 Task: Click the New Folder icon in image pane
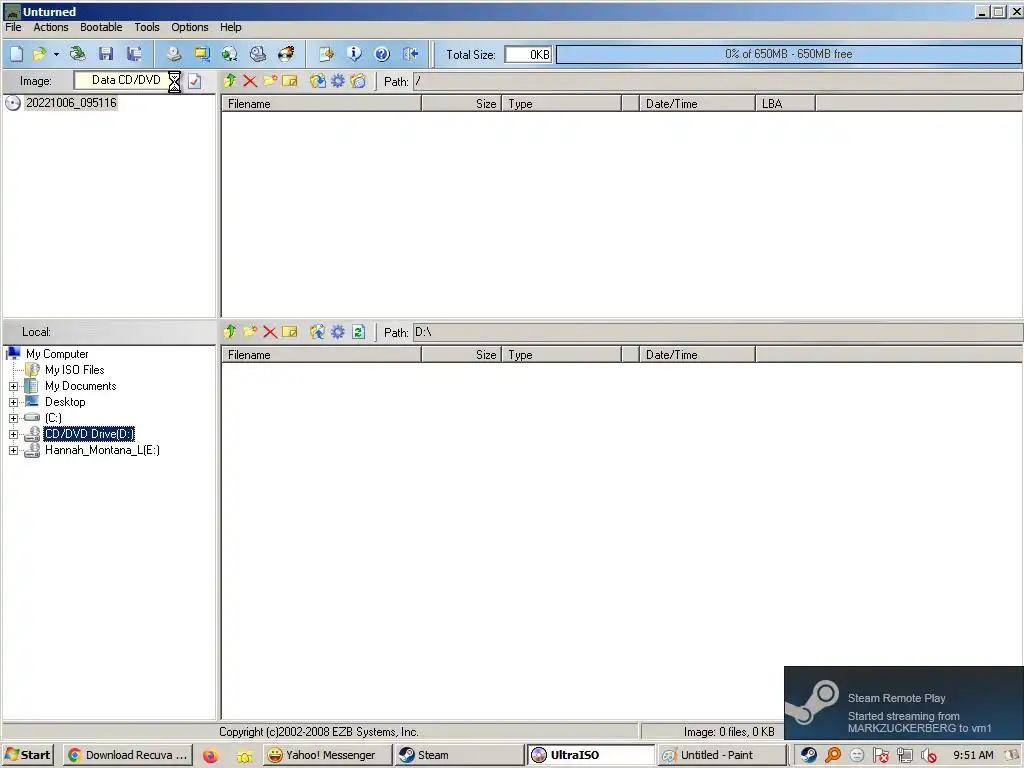tap(270, 81)
